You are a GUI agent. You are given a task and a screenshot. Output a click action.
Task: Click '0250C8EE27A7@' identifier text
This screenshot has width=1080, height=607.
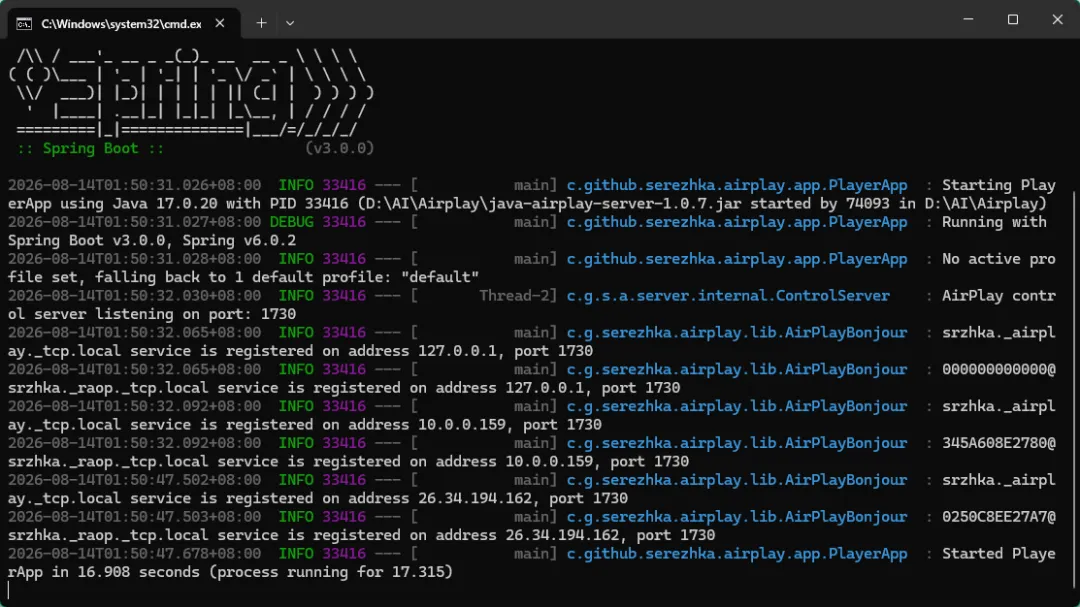(x=999, y=517)
